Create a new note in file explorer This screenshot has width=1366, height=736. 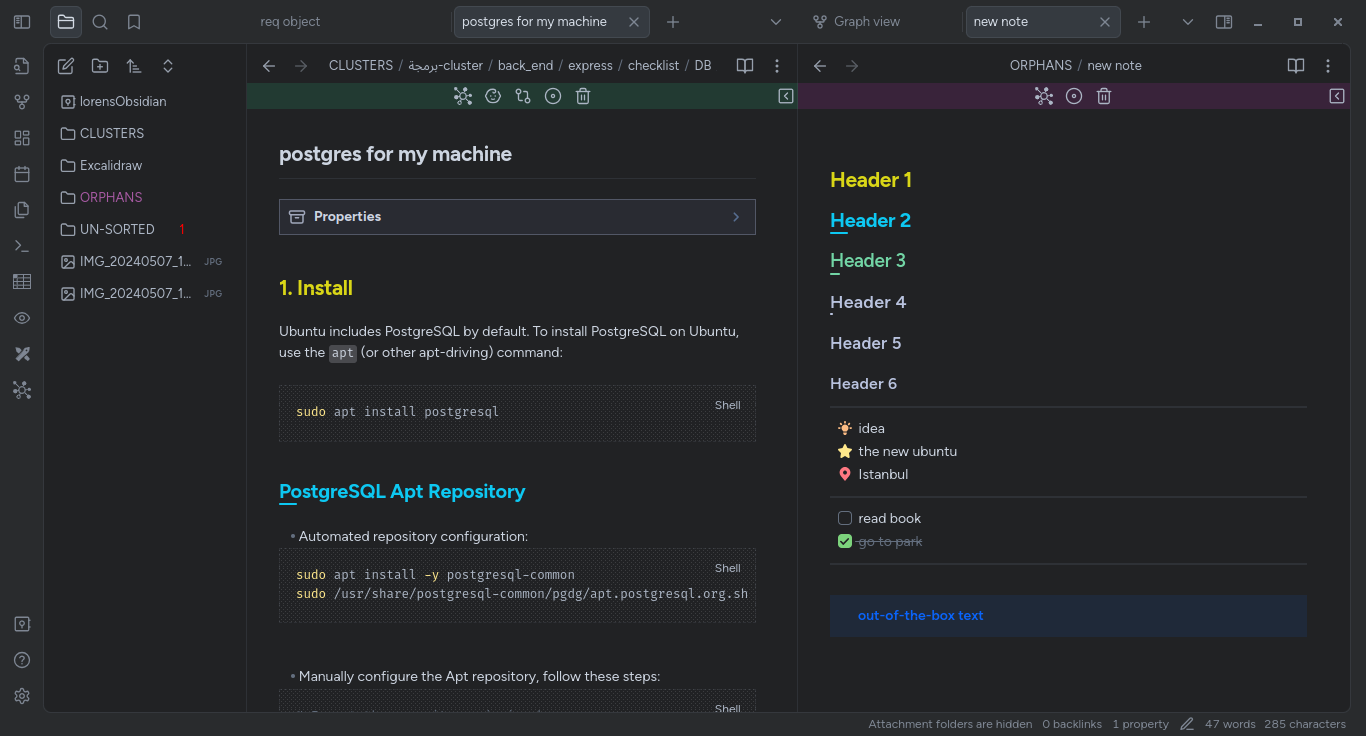click(x=66, y=66)
